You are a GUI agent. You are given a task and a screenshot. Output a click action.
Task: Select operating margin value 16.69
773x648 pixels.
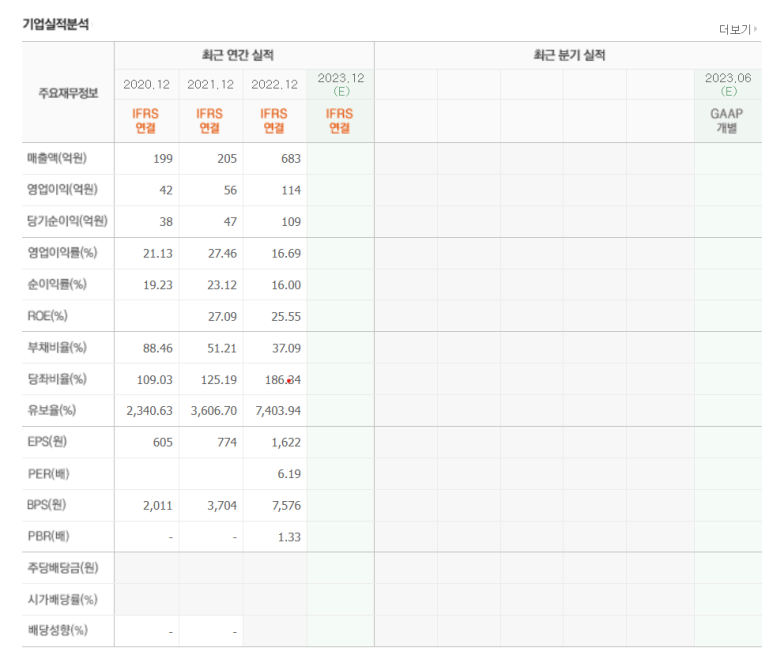tap(286, 253)
